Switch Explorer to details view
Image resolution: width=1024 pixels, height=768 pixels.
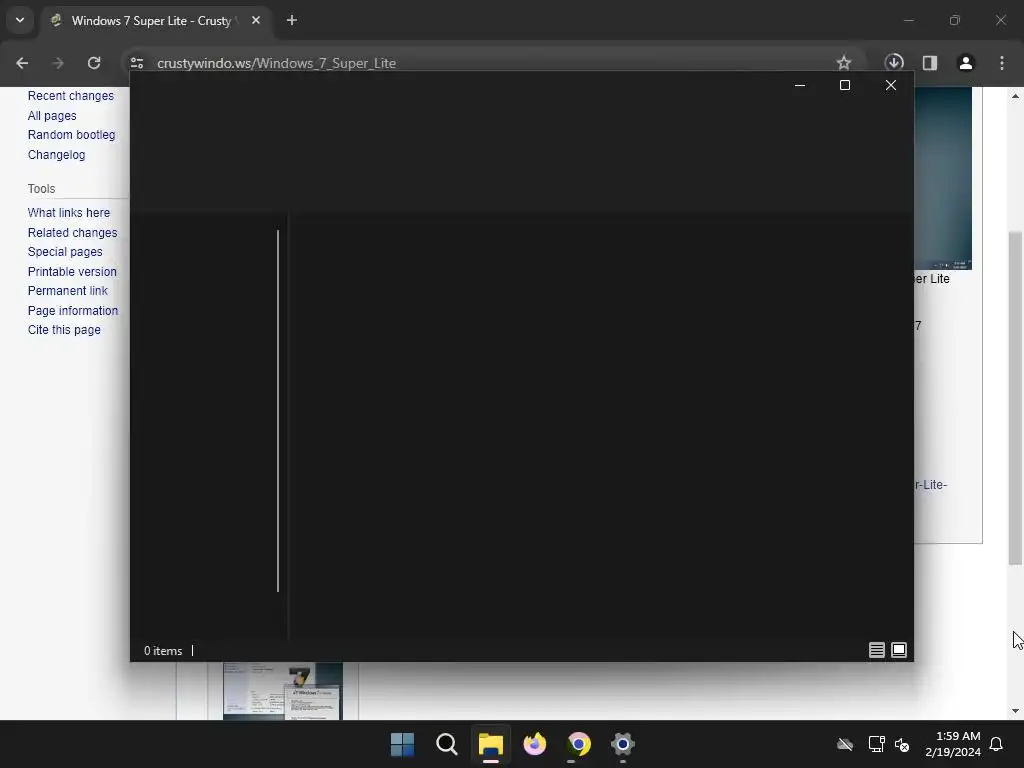click(x=876, y=650)
